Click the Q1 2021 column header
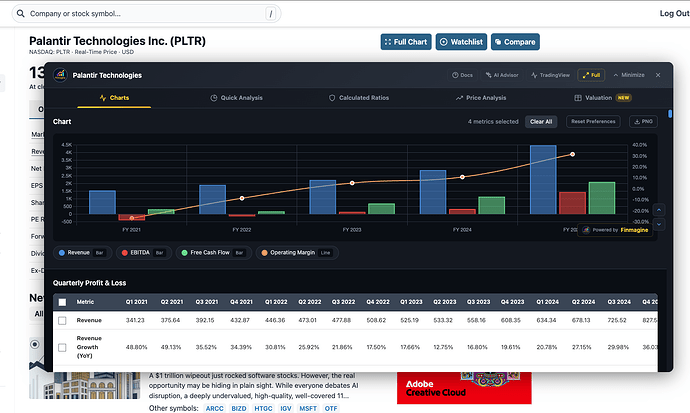 (136, 302)
